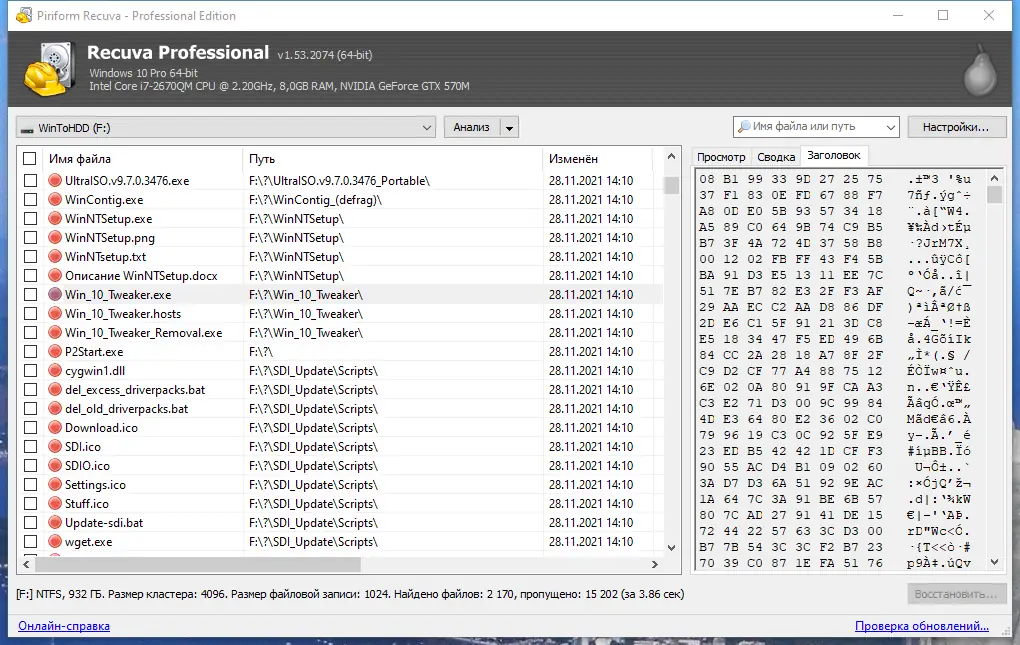Image resolution: width=1020 pixels, height=645 pixels.
Task: Click the hex view scroll-up arrow
Action: pyautogui.click(x=994, y=178)
